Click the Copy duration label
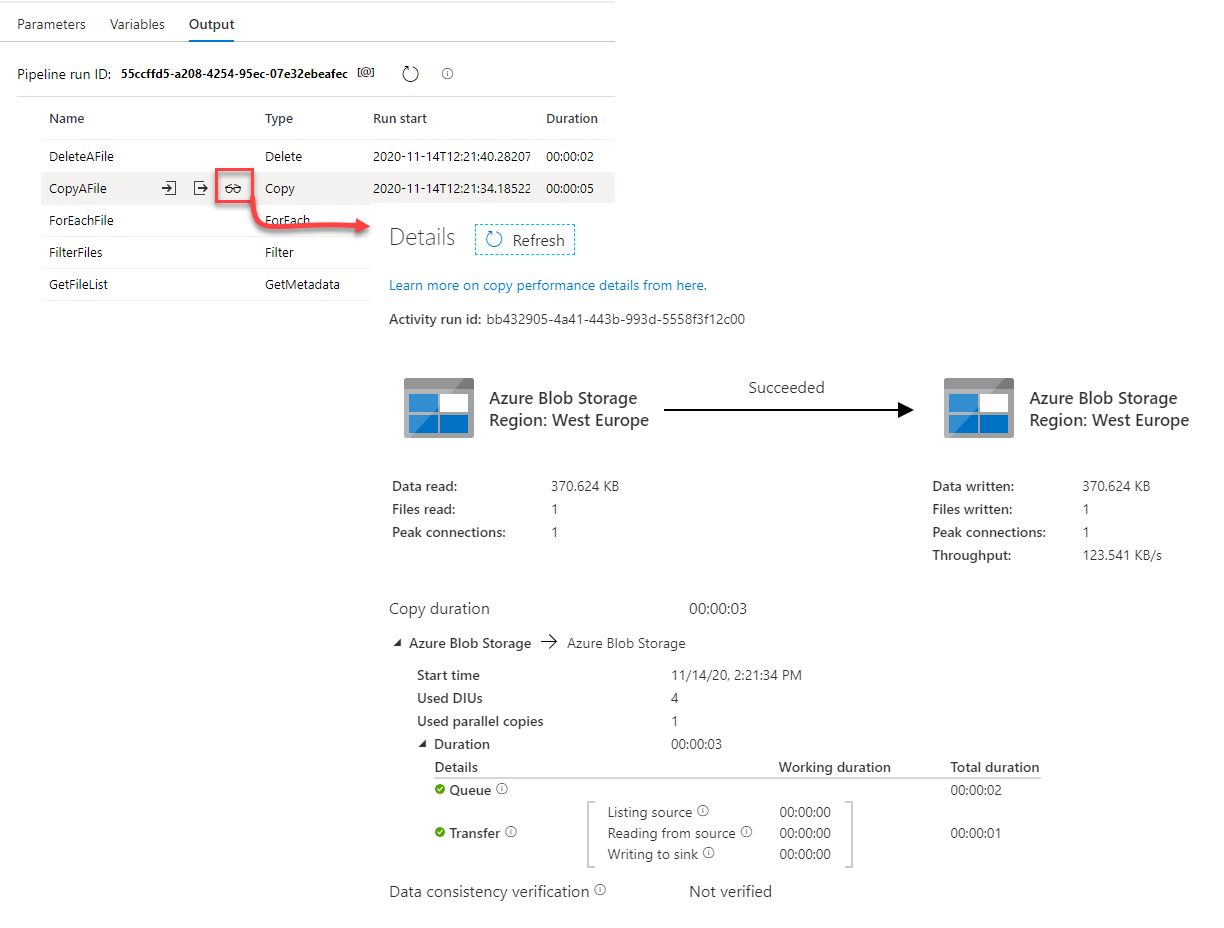1224x928 pixels. (x=439, y=608)
